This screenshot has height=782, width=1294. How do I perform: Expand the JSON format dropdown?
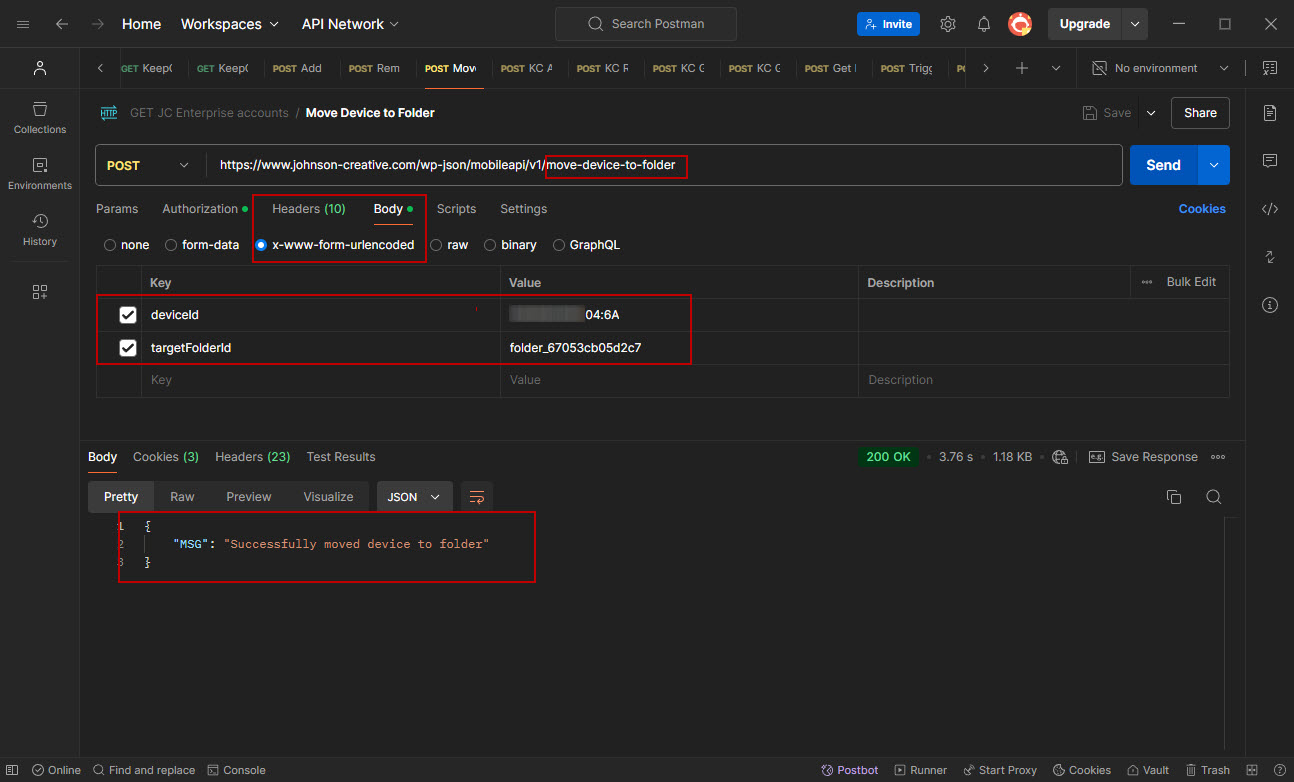[414, 497]
